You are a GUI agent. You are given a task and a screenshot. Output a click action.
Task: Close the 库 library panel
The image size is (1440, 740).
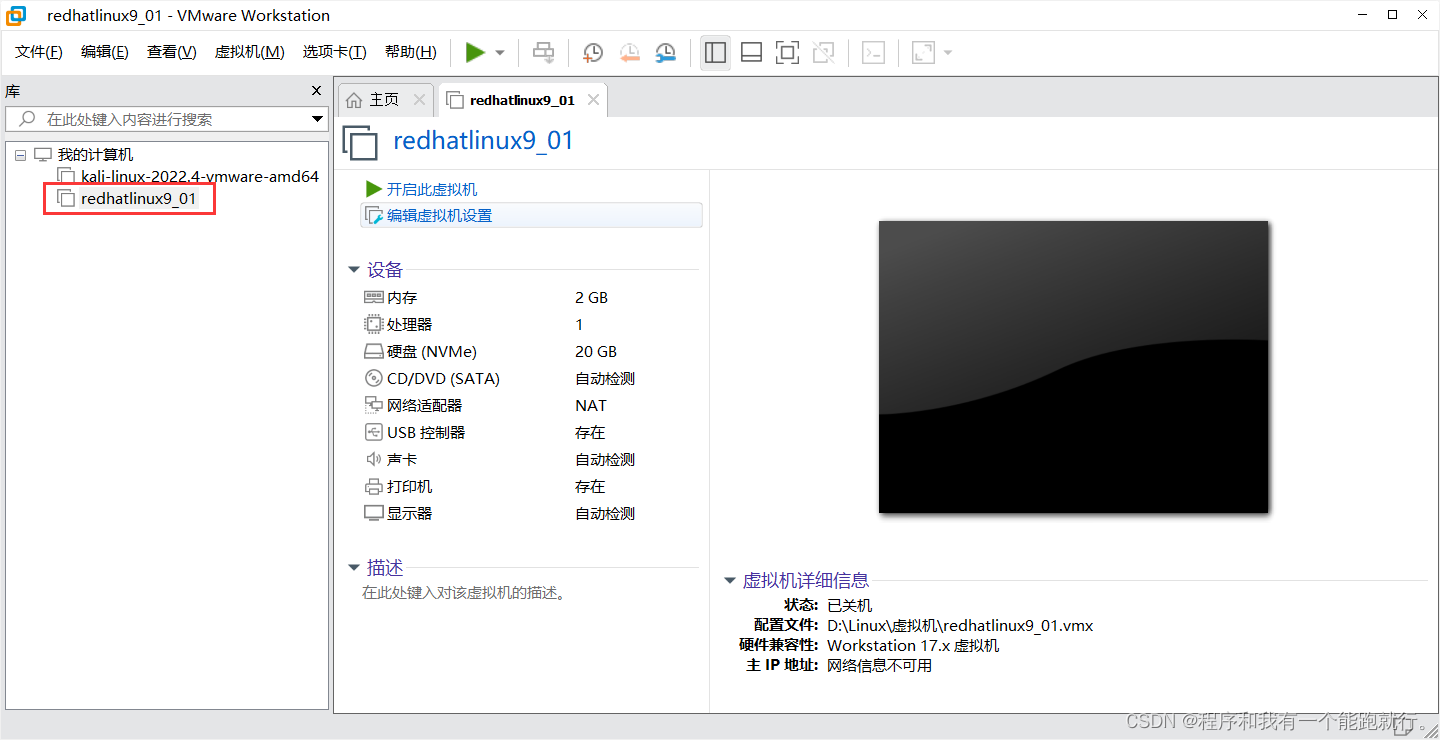pyautogui.click(x=317, y=91)
